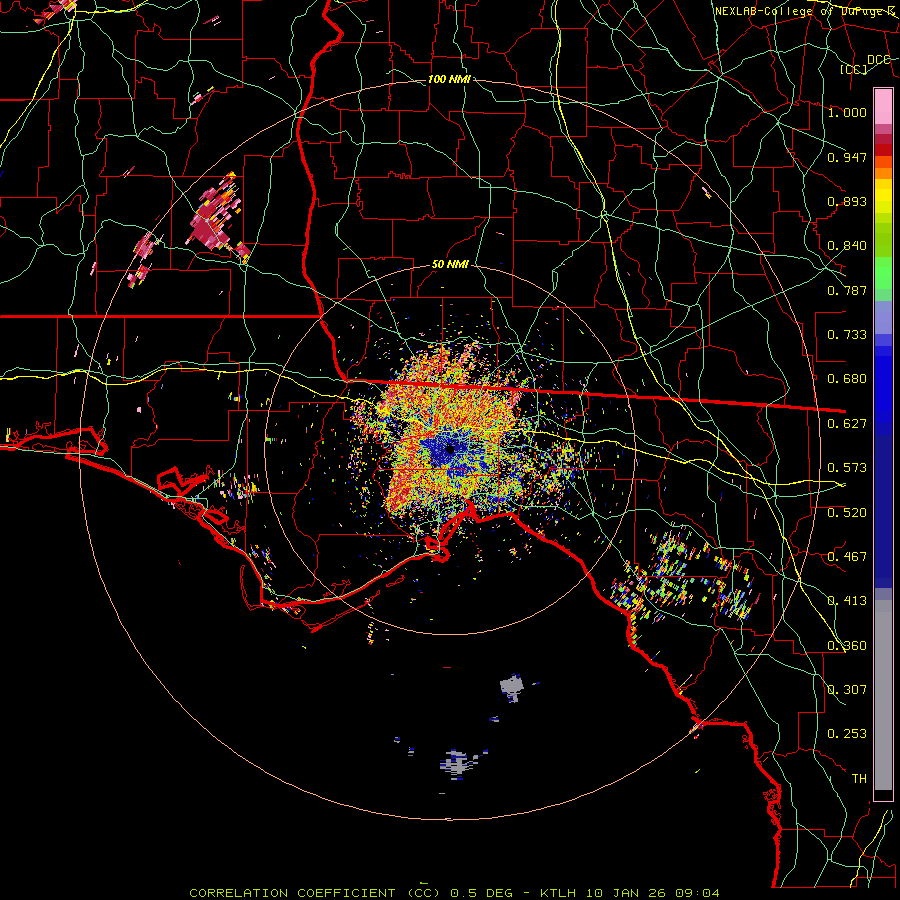This screenshot has width=900, height=900.
Task: Pick the lavender color bar segment near 0.733
Action: 883,317
